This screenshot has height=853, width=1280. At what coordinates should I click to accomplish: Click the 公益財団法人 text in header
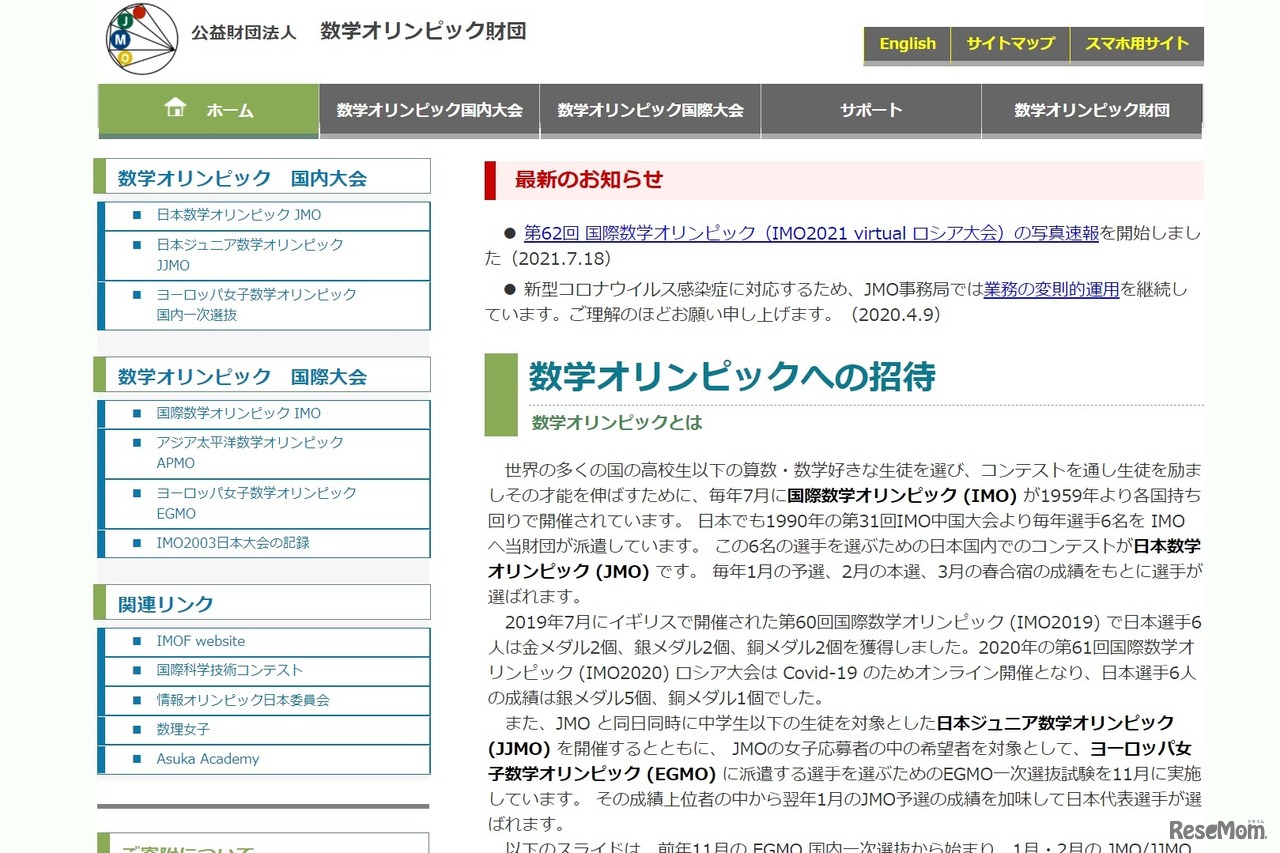[244, 32]
